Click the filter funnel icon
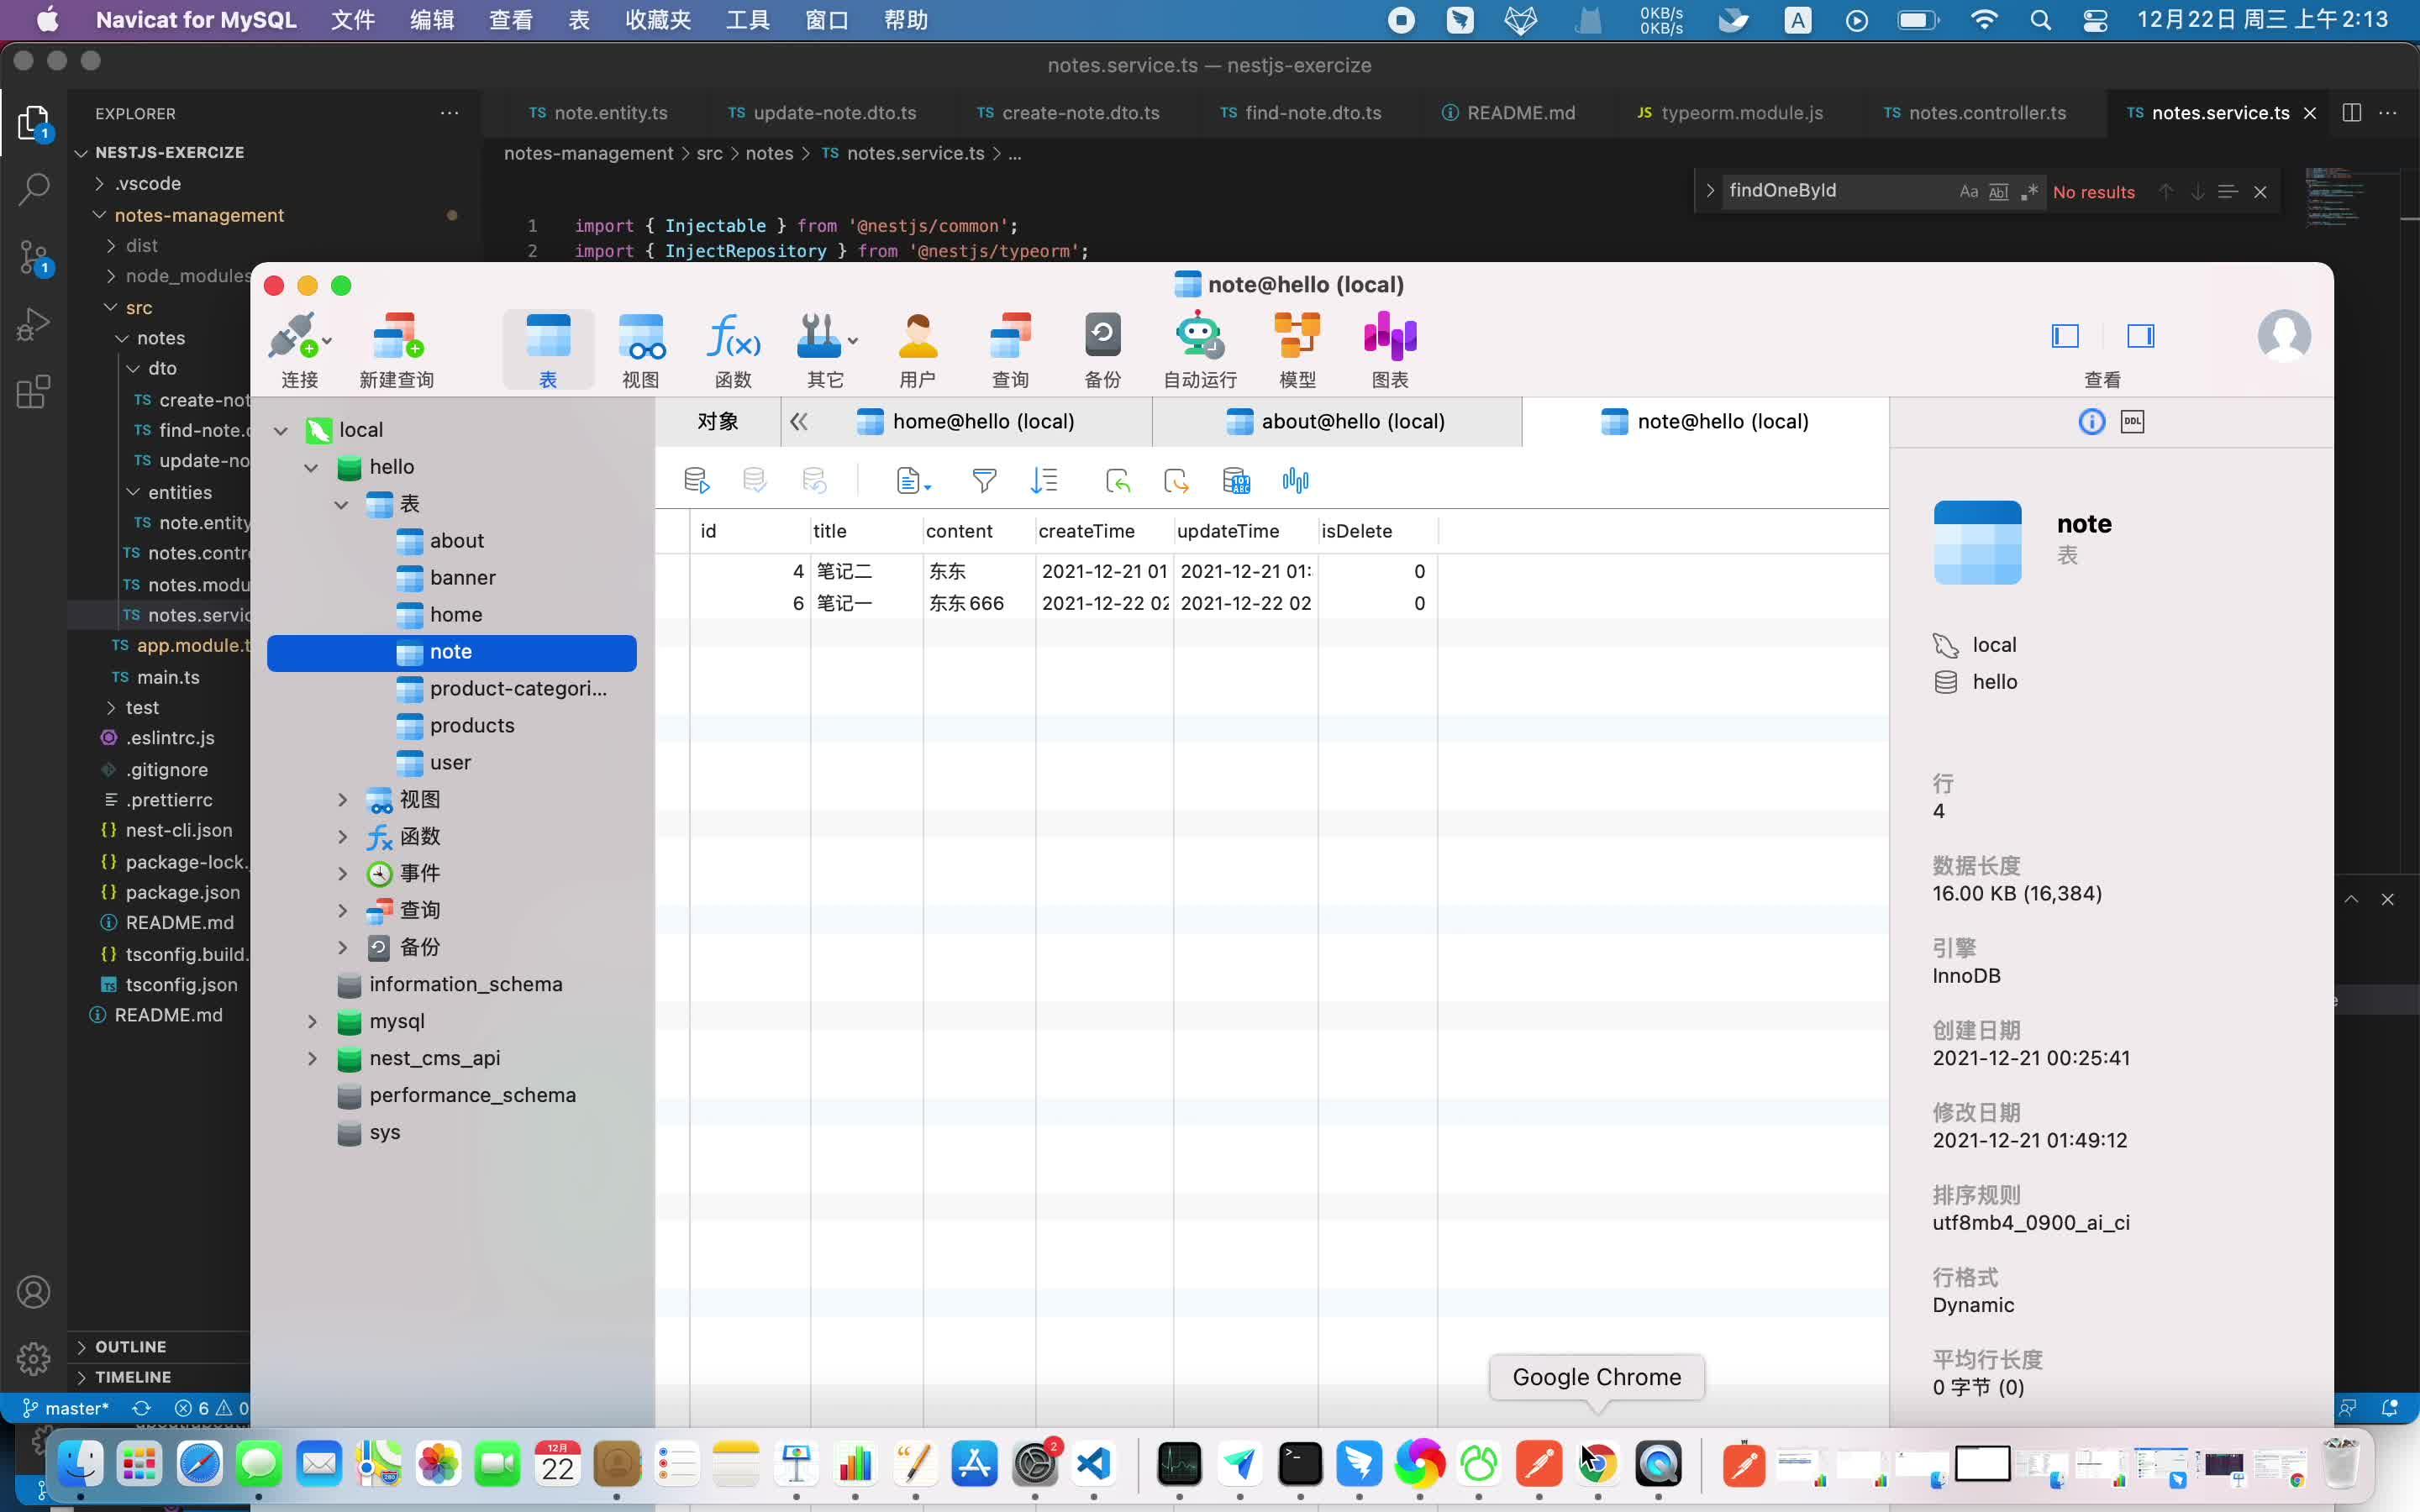The height and width of the screenshot is (1512, 2420). coord(984,481)
